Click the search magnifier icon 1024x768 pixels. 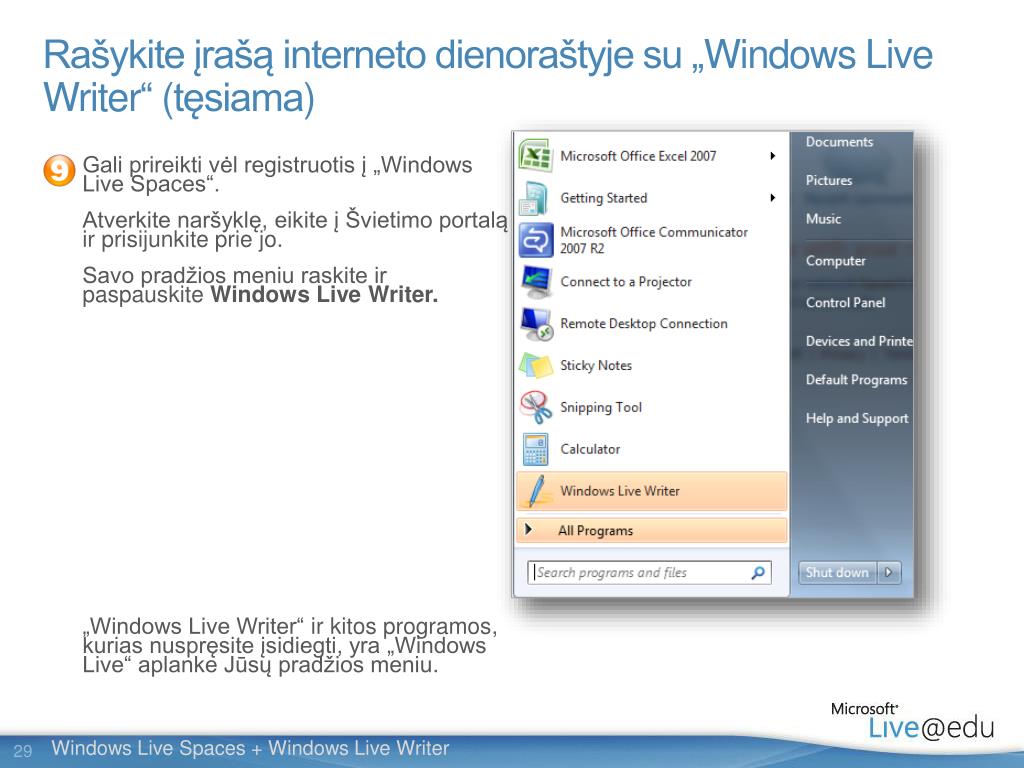pyautogui.click(x=758, y=573)
